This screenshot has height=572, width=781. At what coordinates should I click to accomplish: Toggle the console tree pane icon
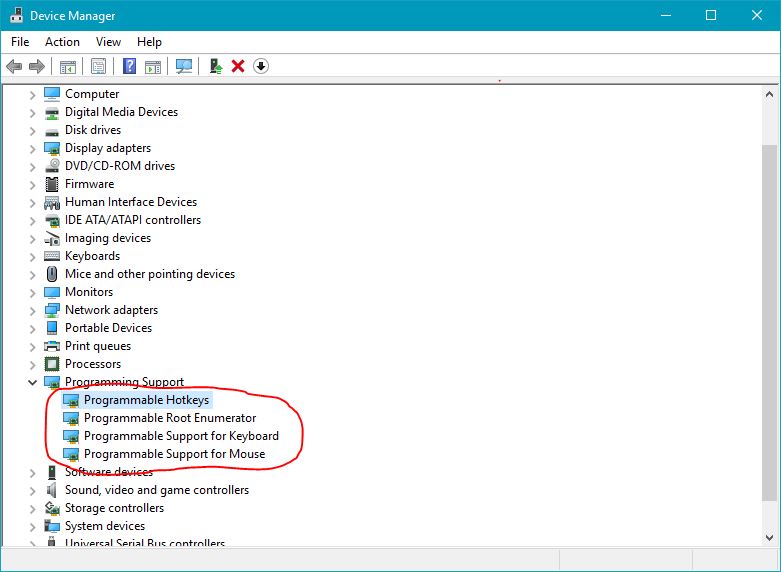pyautogui.click(x=68, y=66)
